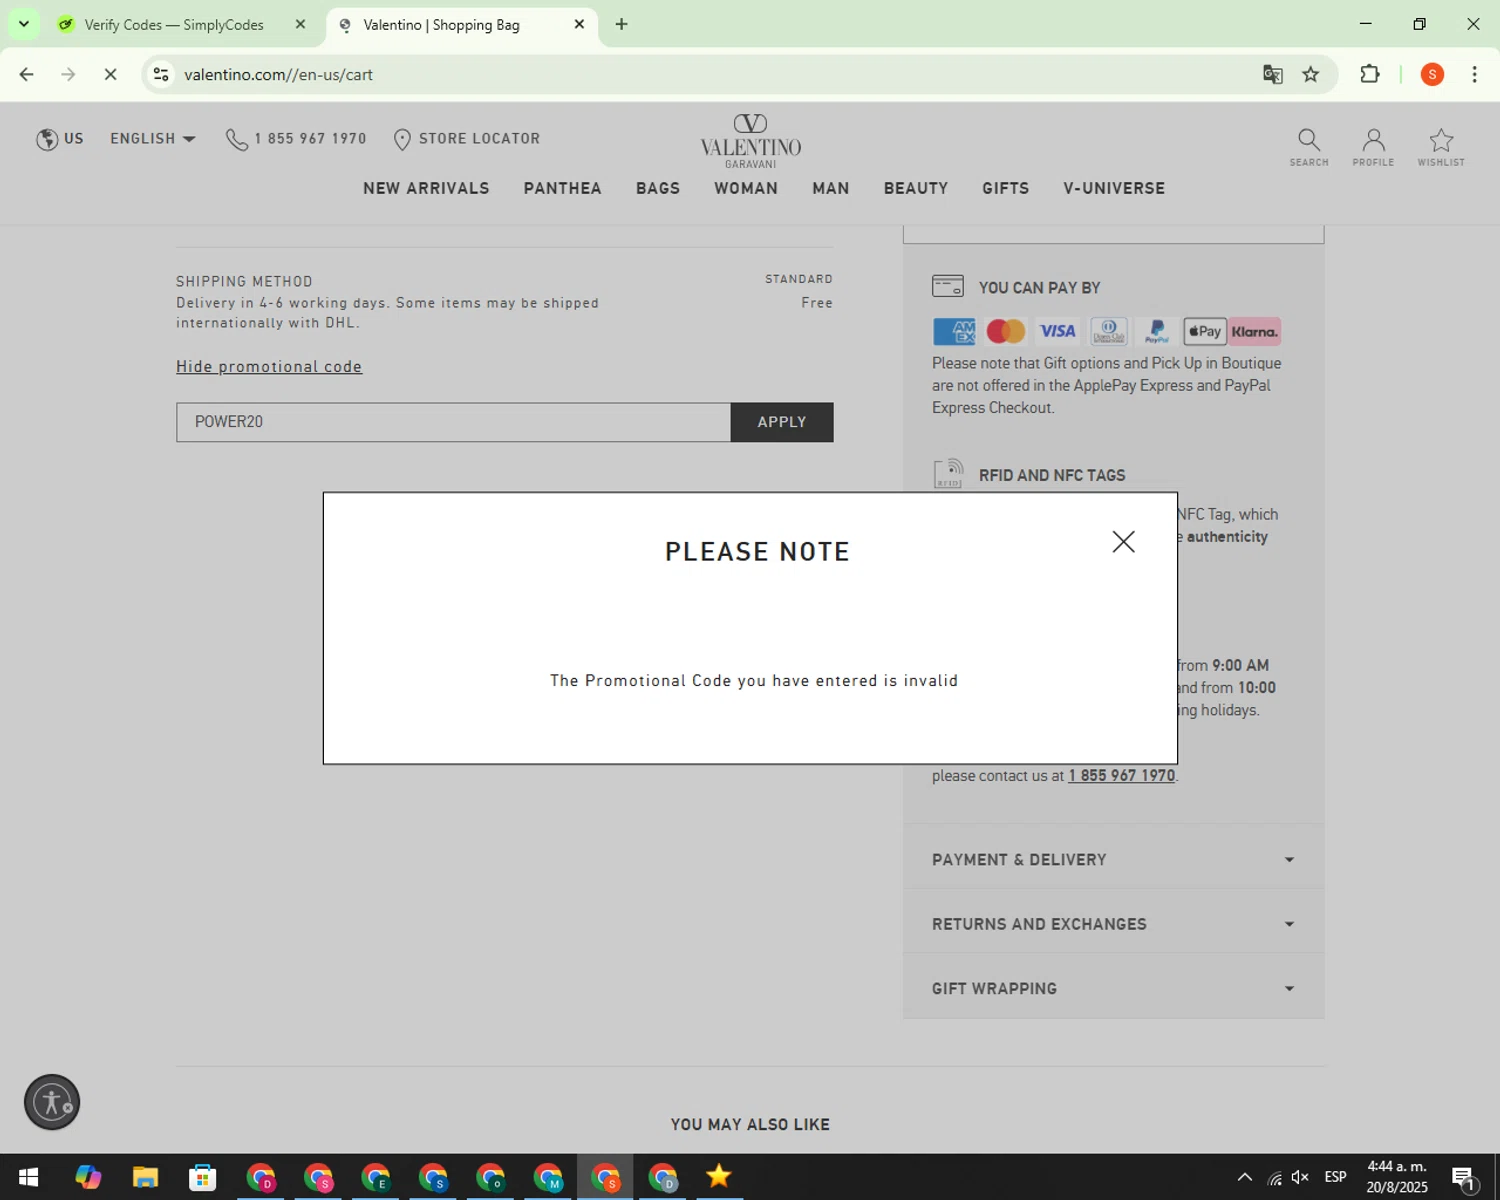Open the Extensions puzzle icon

1370,74
